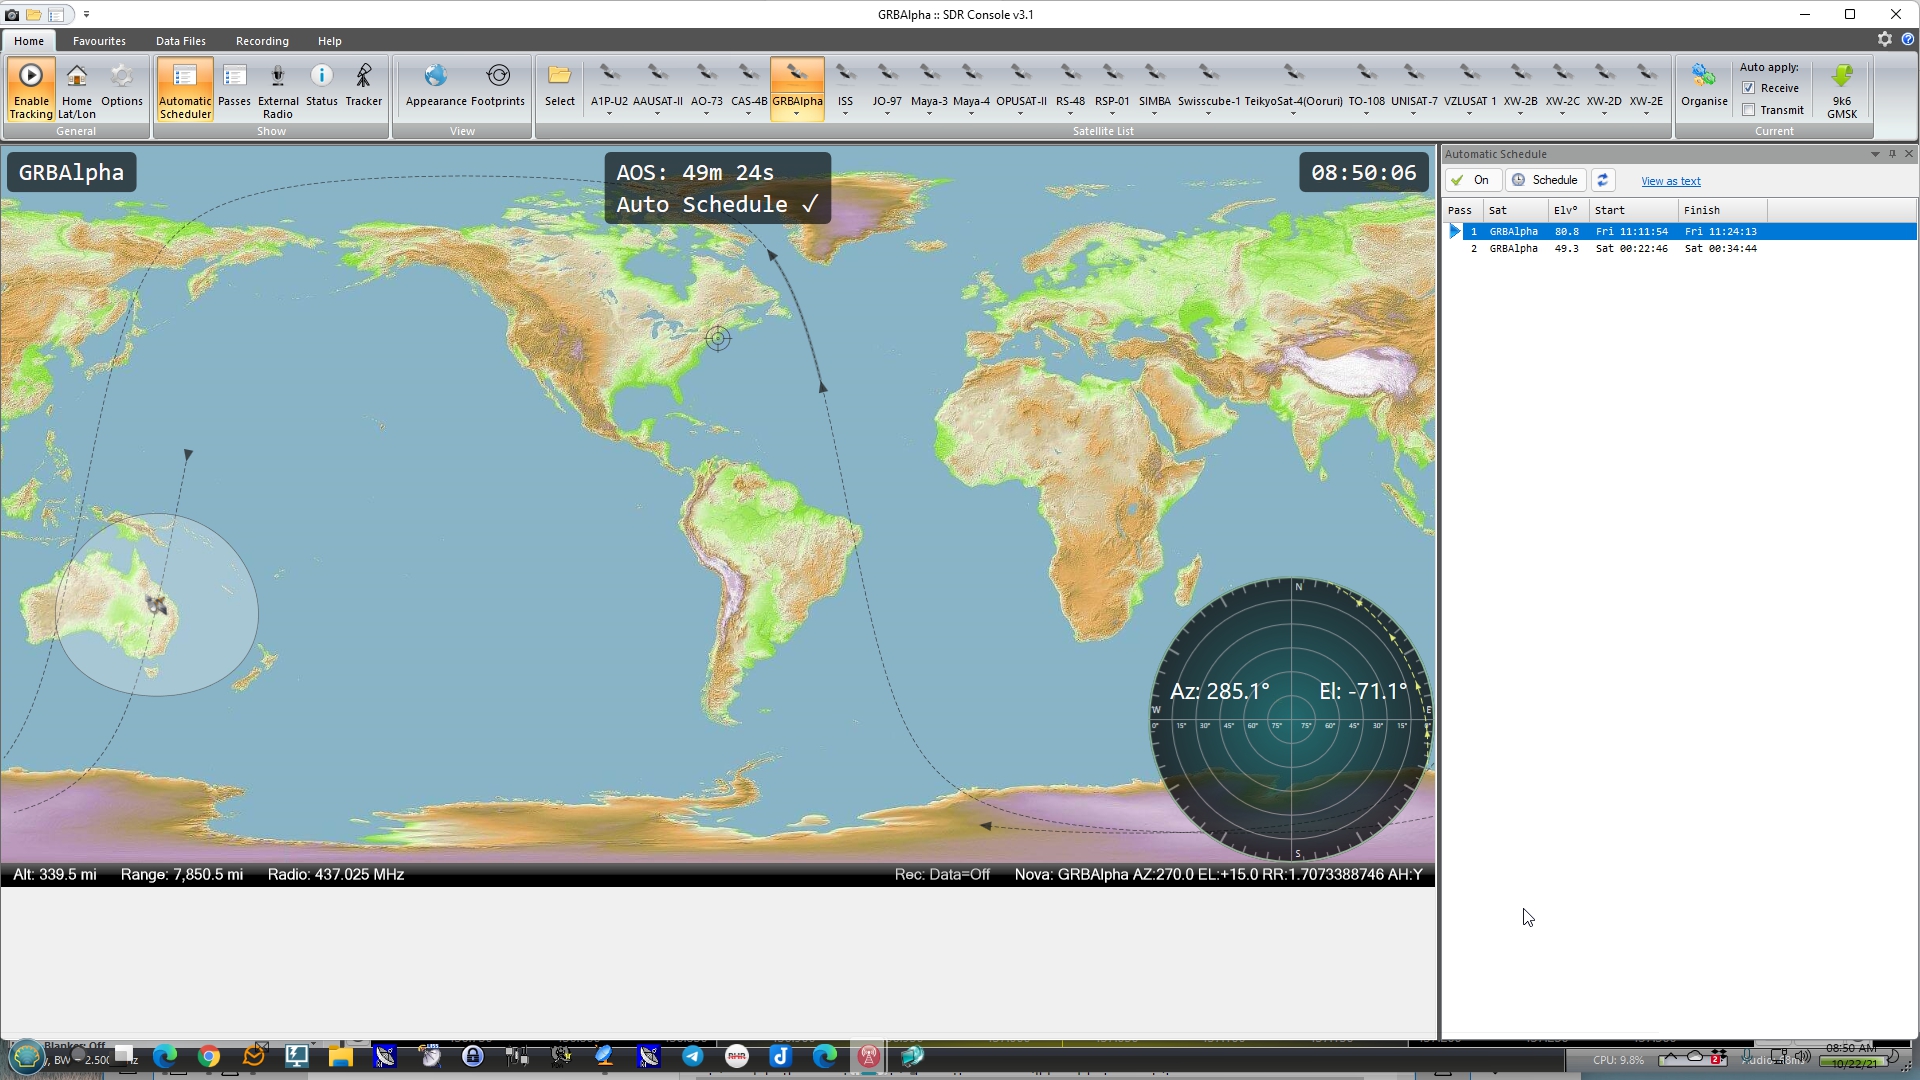Open the Data Files tab
1920x1080 pixels.
point(181,41)
